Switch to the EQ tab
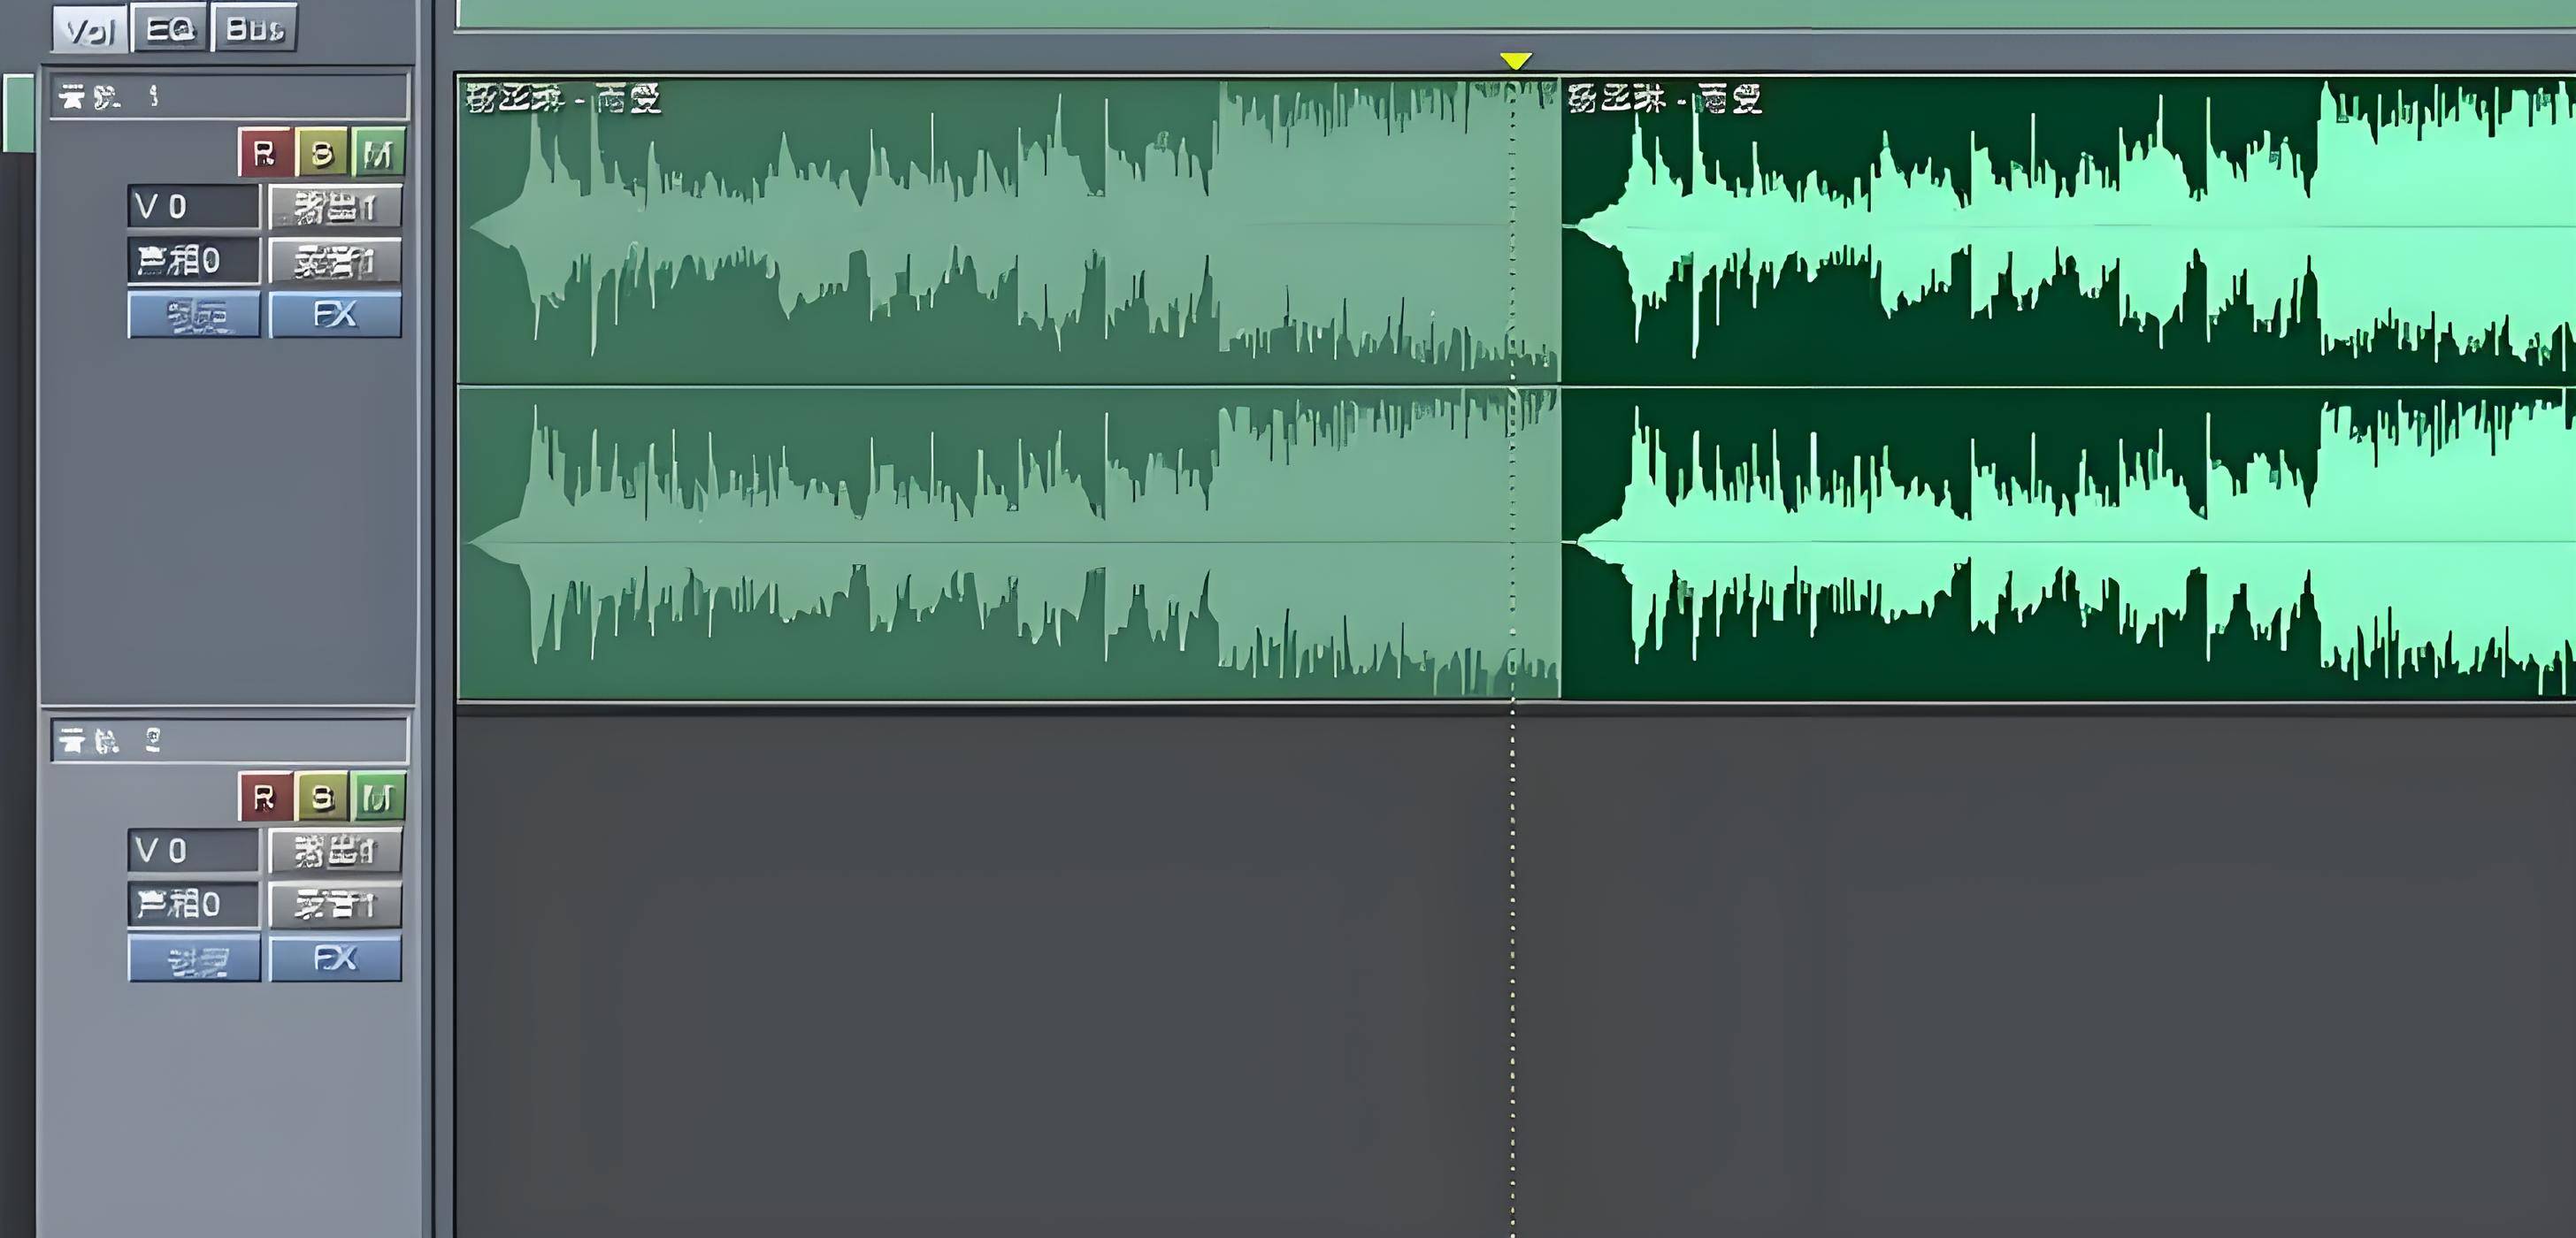This screenshot has width=2576, height=1238. [x=169, y=29]
